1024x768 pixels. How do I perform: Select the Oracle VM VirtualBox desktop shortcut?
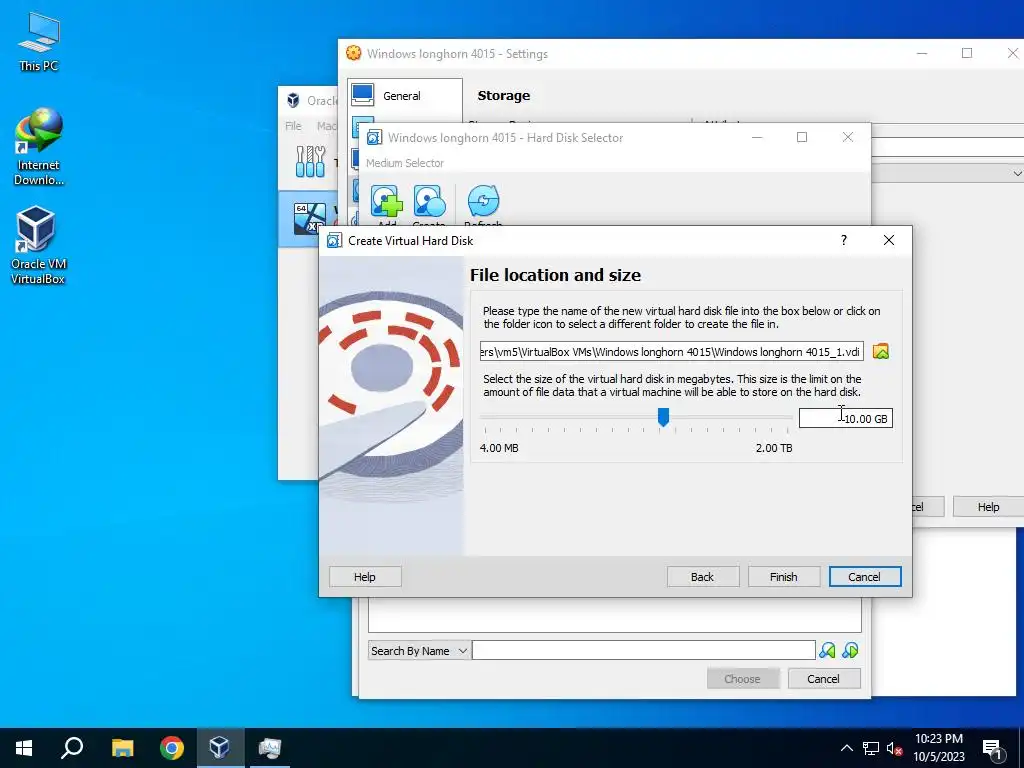click(39, 245)
